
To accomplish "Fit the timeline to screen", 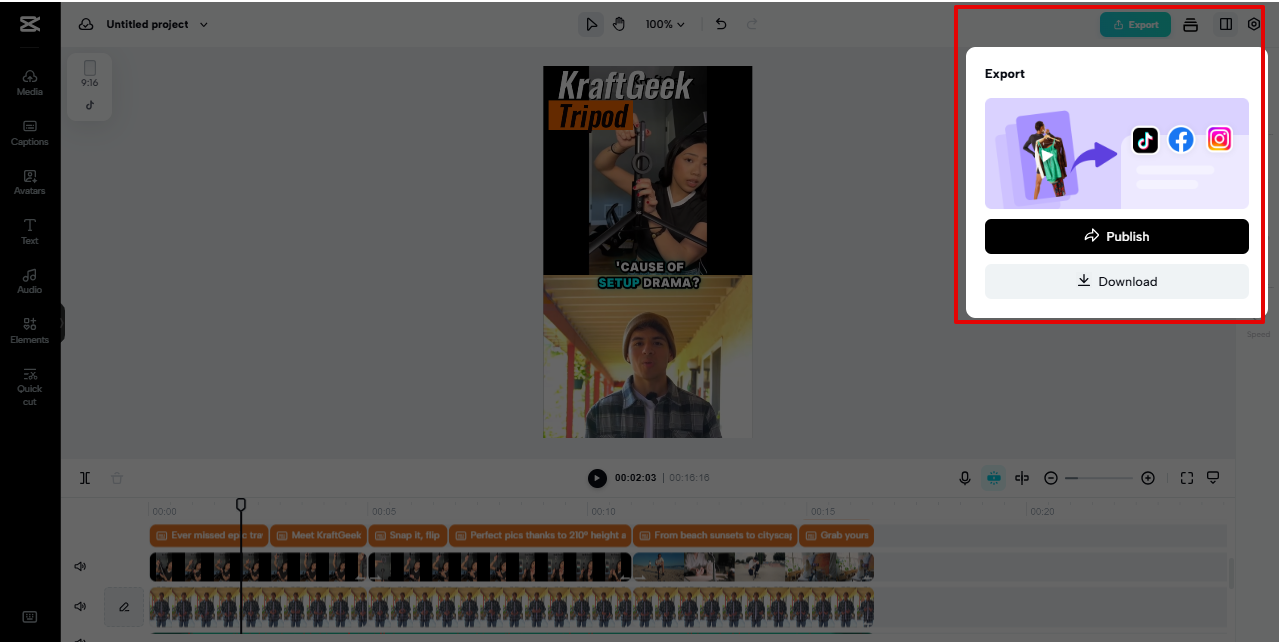I will 1186,478.
